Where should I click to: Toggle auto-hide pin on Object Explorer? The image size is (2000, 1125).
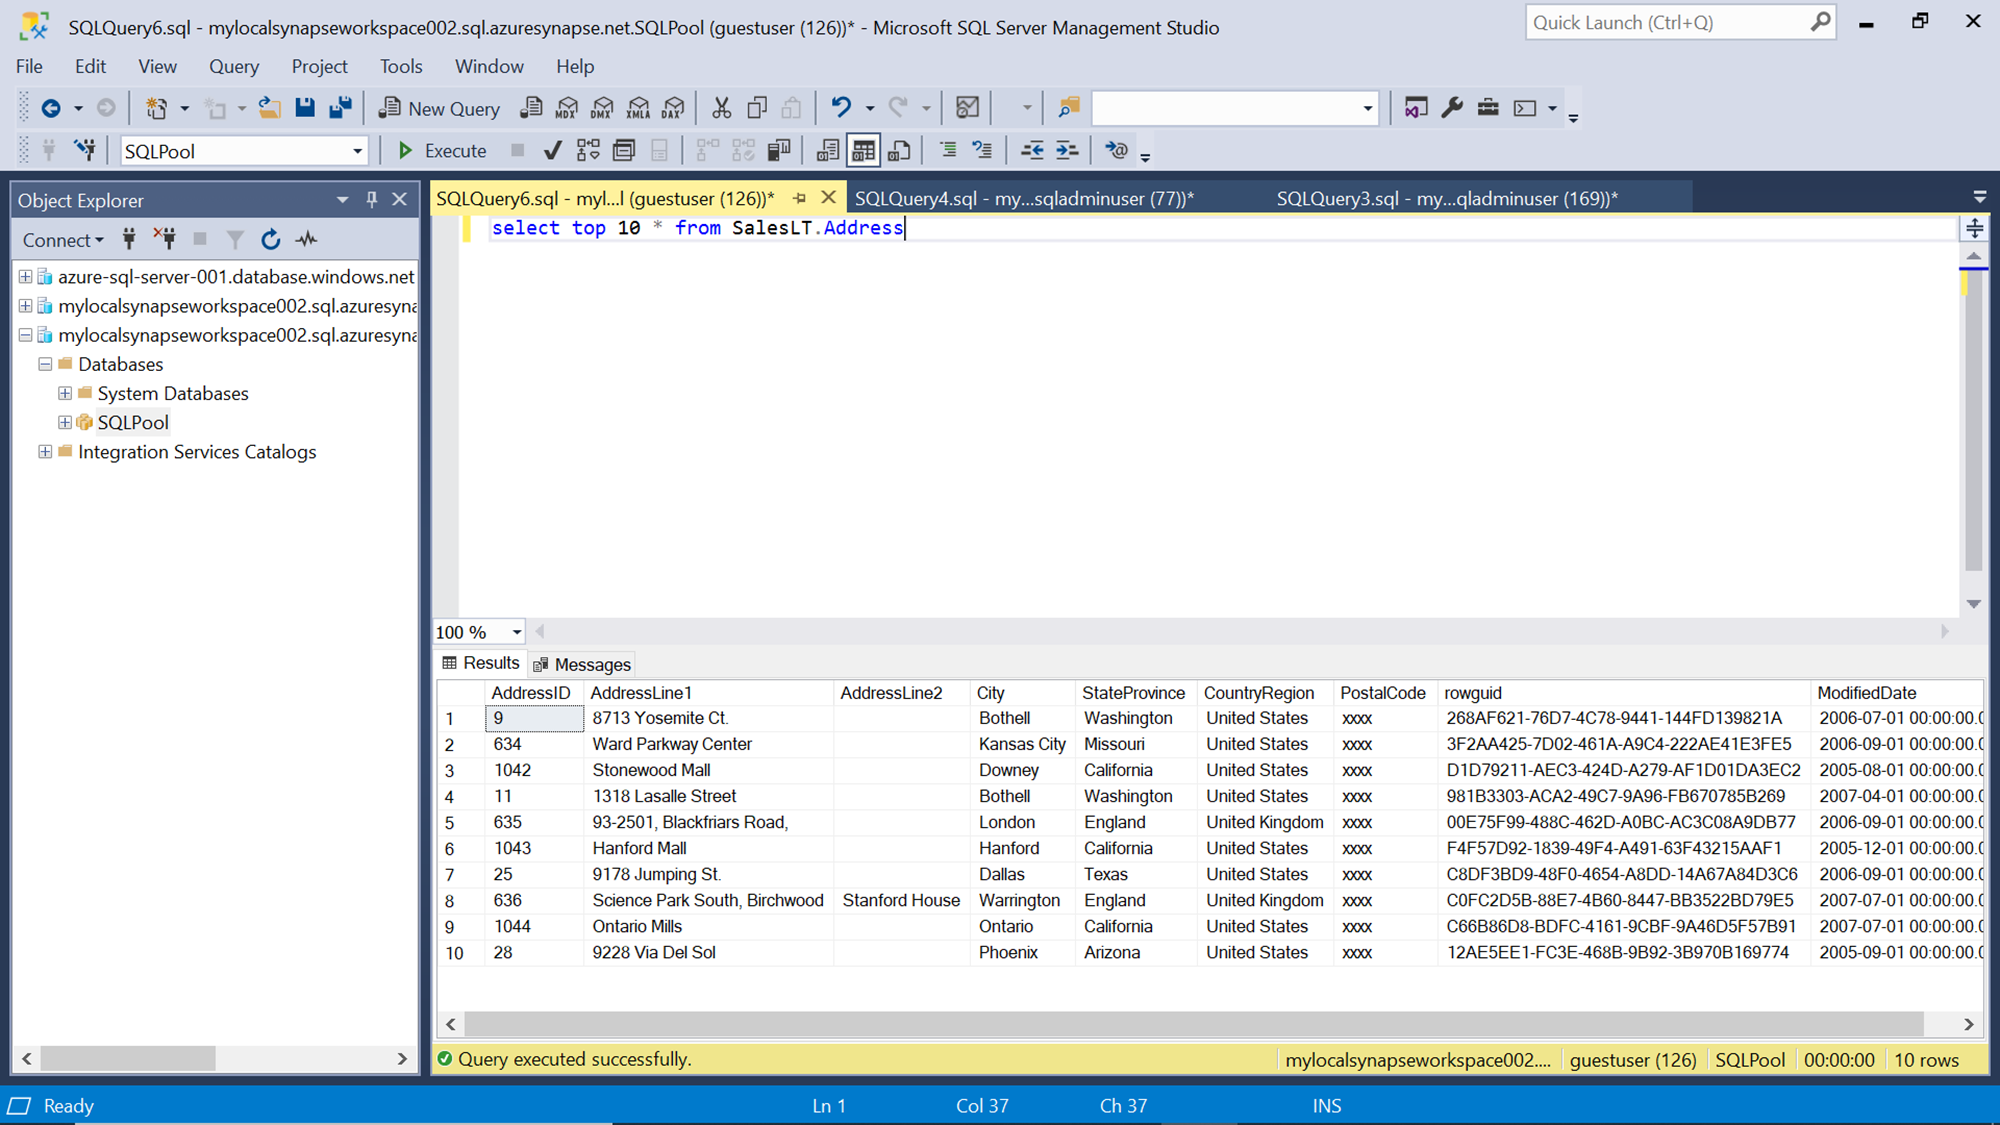pos(372,200)
